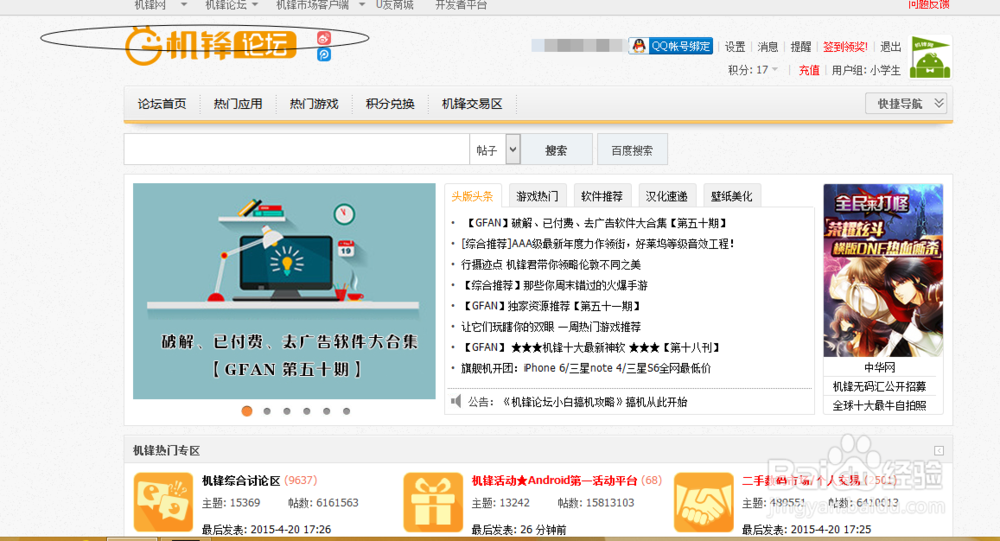The height and width of the screenshot is (541, 1000).
Task: Select the last carousel dot
Action: tap(346, 411)
